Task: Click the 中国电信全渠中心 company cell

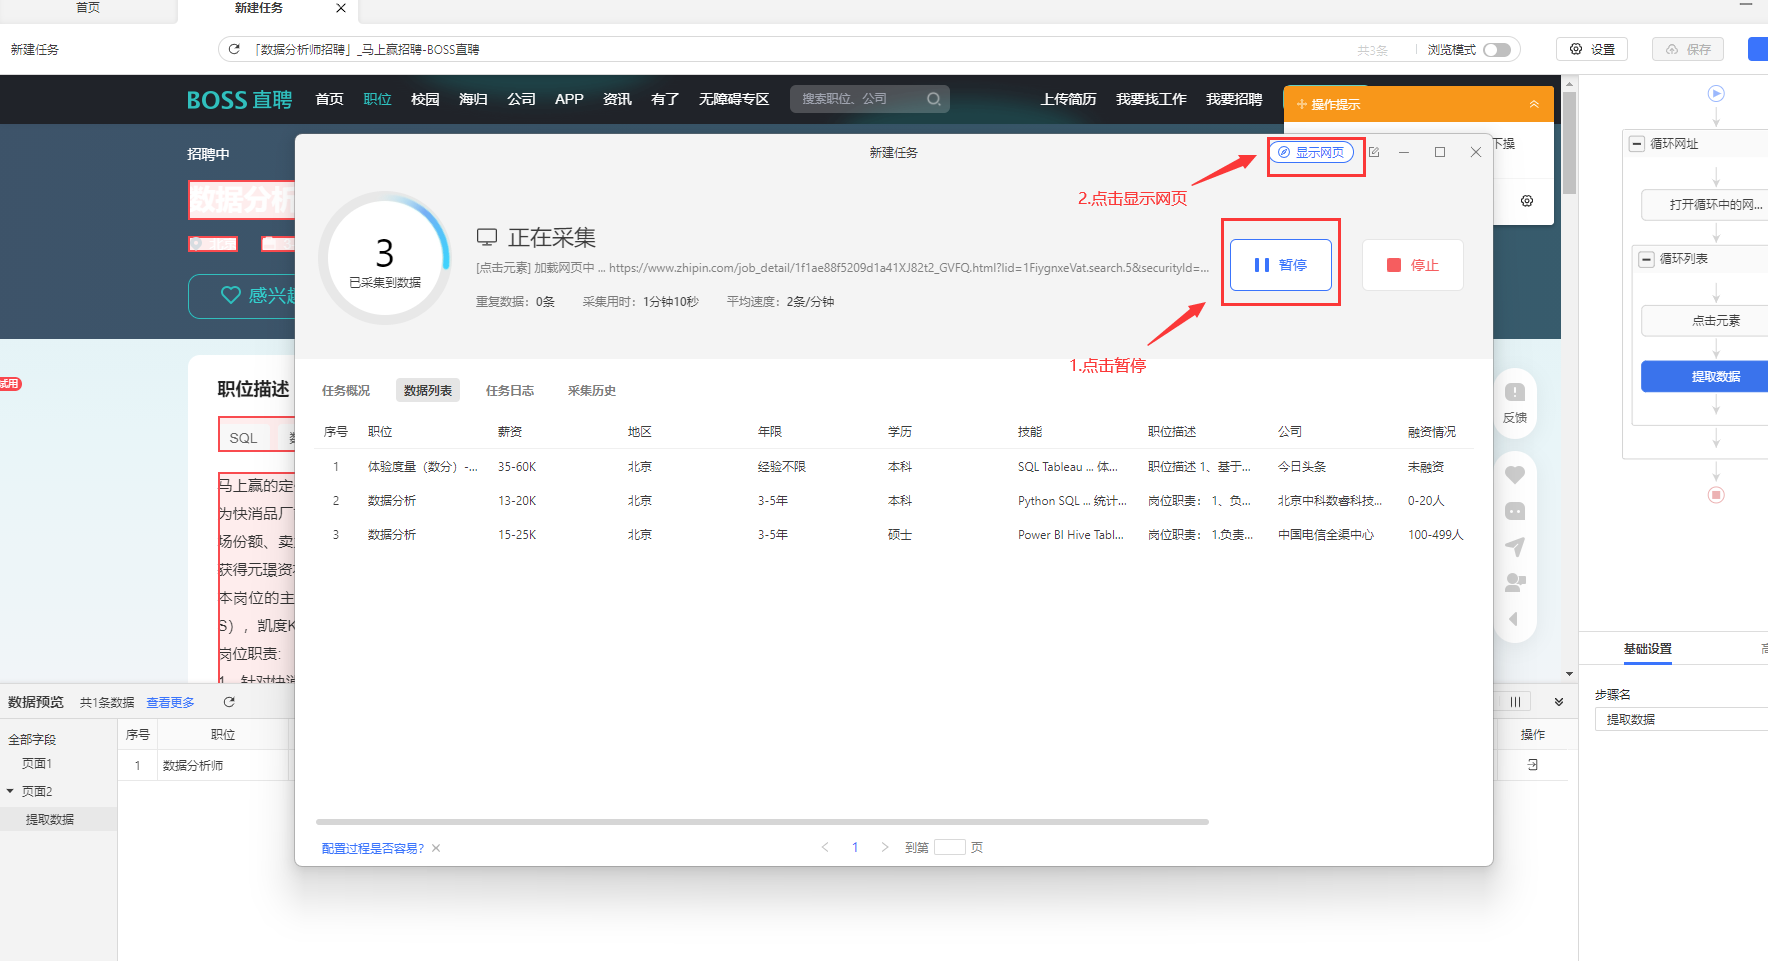Action: click(1326, 535)
